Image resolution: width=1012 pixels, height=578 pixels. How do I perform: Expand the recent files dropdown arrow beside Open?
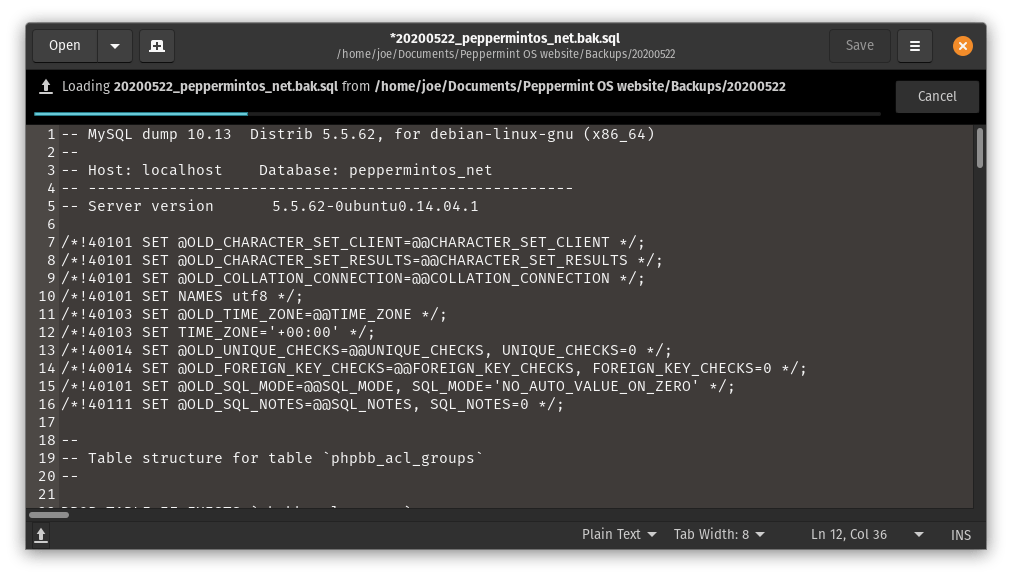click(115, 46)
